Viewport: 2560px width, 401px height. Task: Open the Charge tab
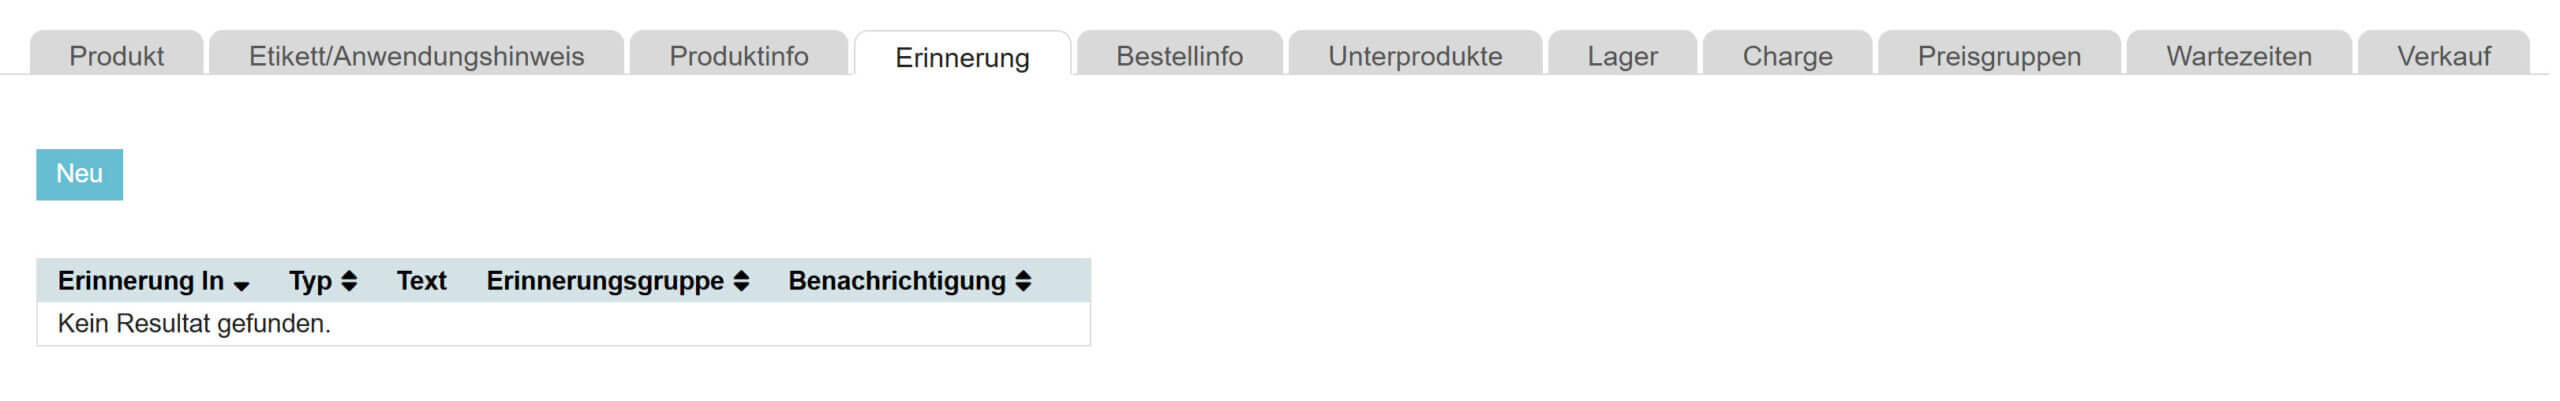click(1787, 56)
